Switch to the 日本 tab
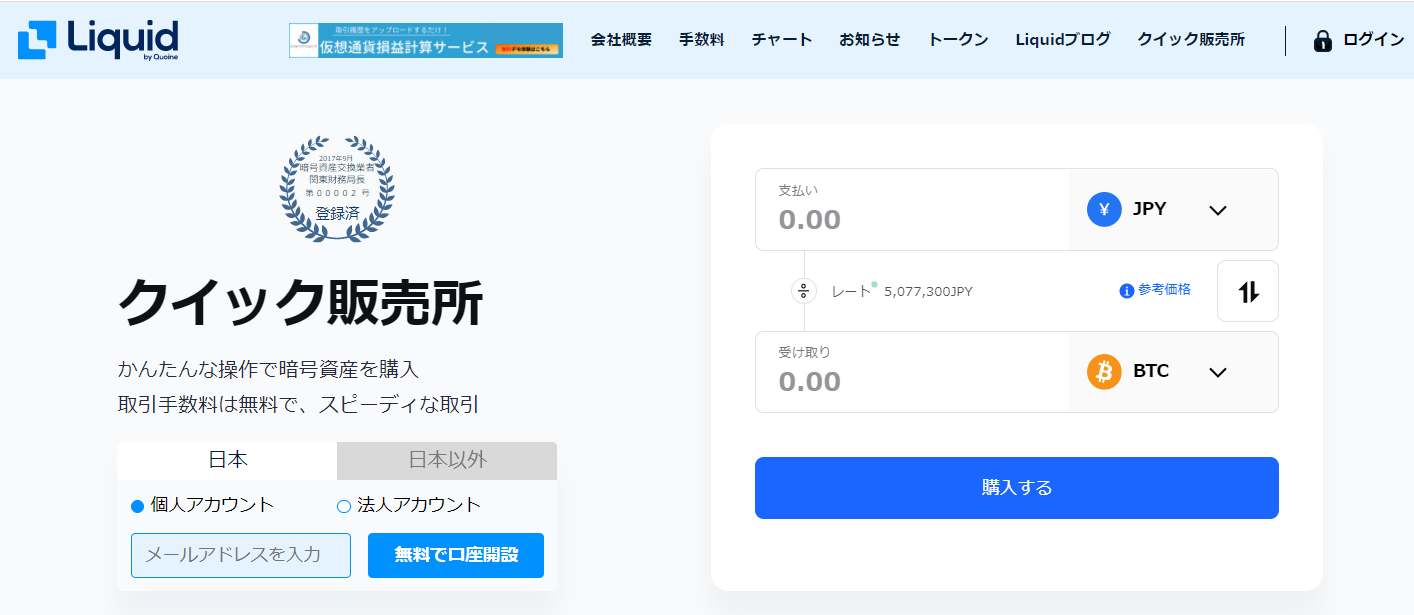Image resolution: width=1414 pixels, height=615 pixels. coord(227,460)
